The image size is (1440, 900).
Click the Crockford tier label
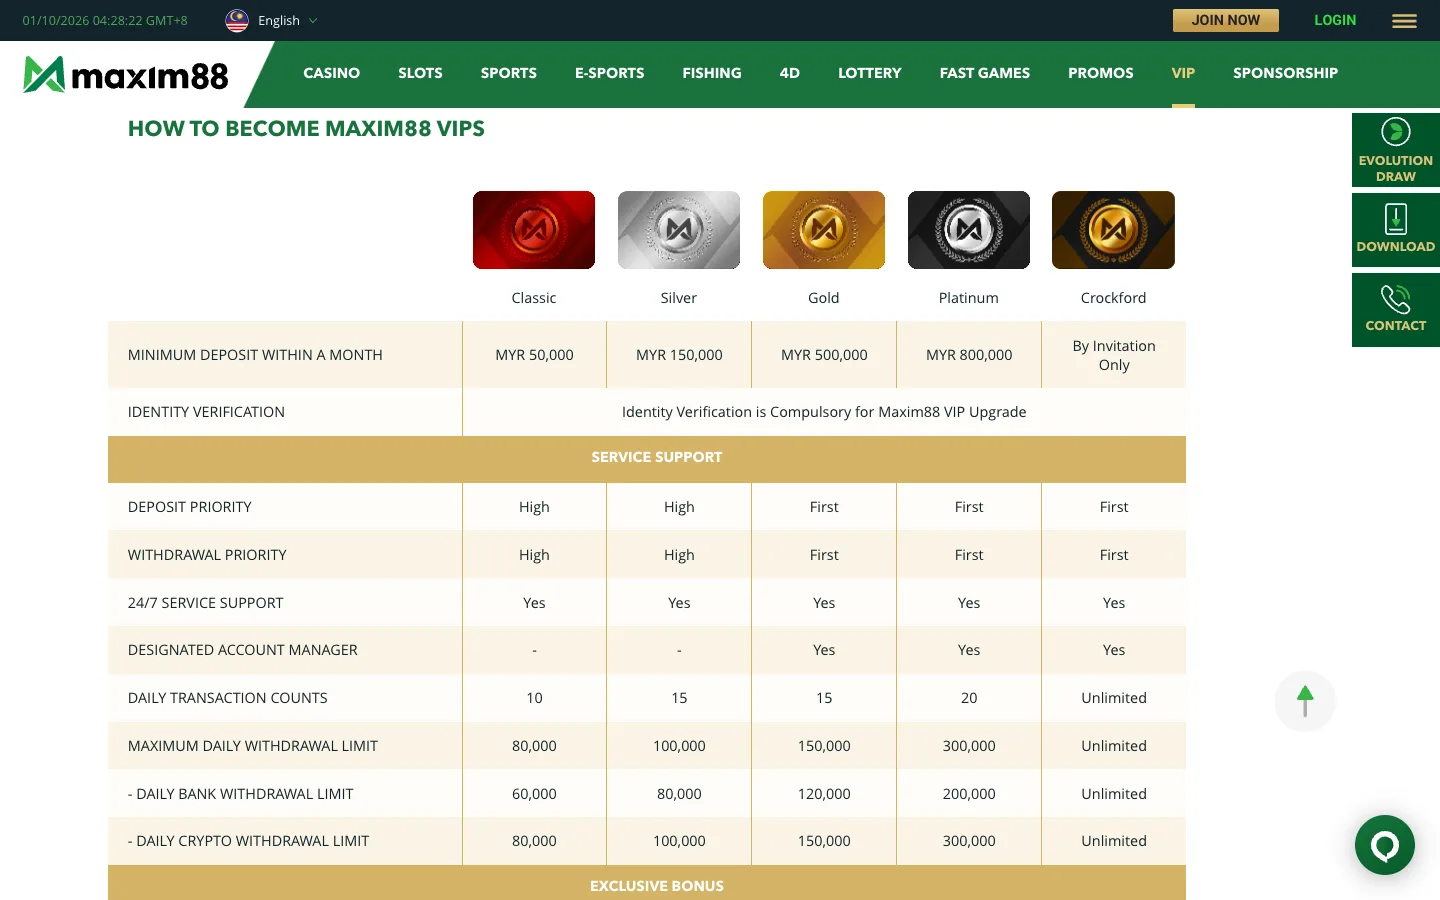pyautogui.click(x=1113, y=298)
